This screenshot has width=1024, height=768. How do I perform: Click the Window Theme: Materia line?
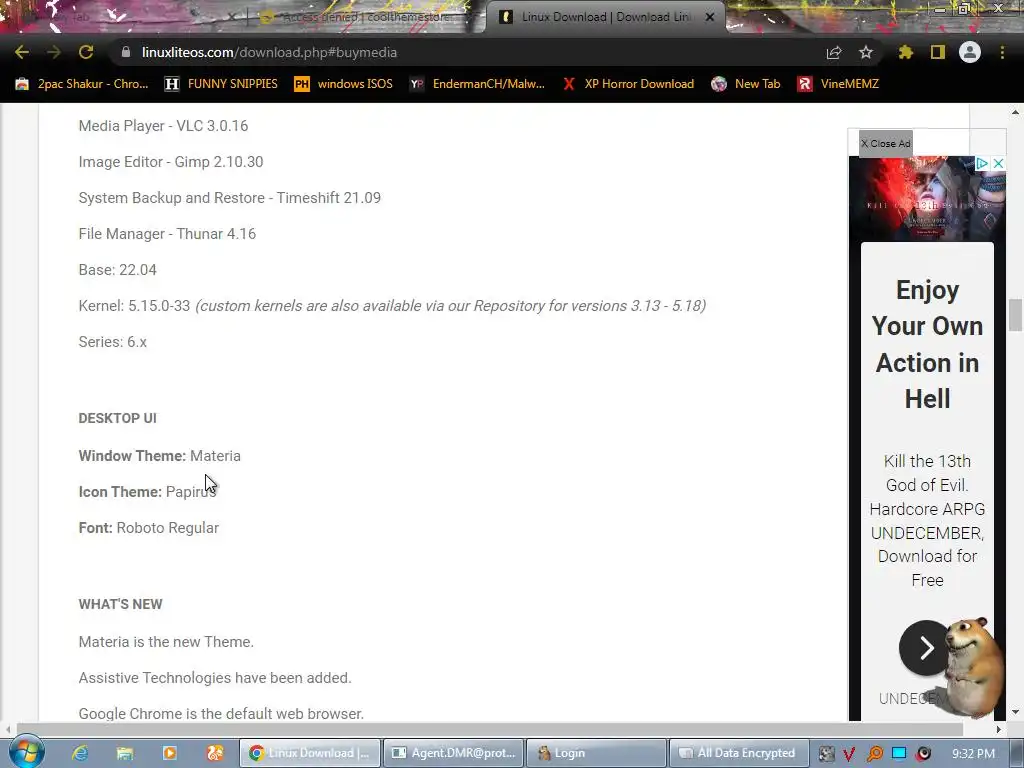pyautogui.click(x=159, y=456)
